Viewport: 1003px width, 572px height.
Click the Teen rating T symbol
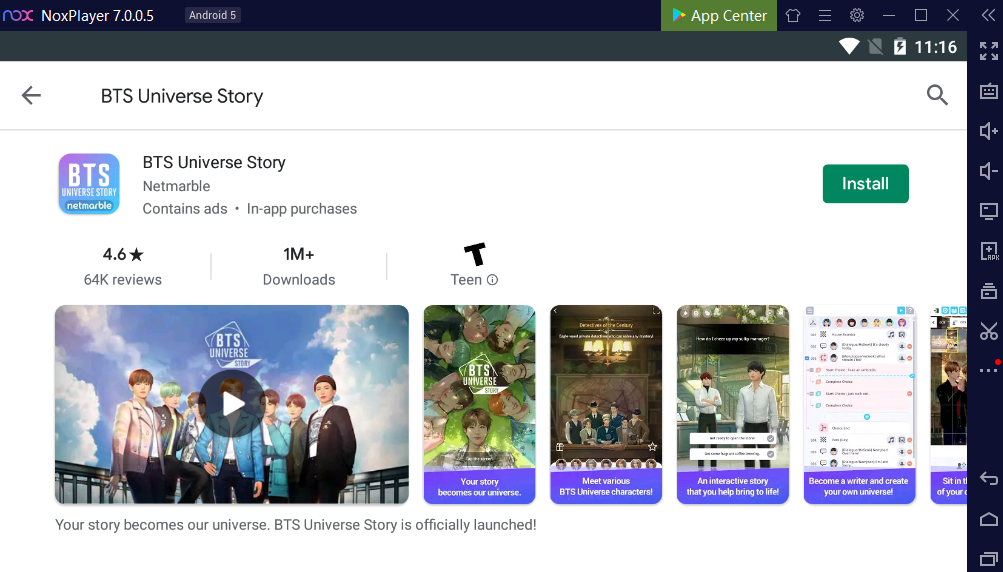coord(475,254)
